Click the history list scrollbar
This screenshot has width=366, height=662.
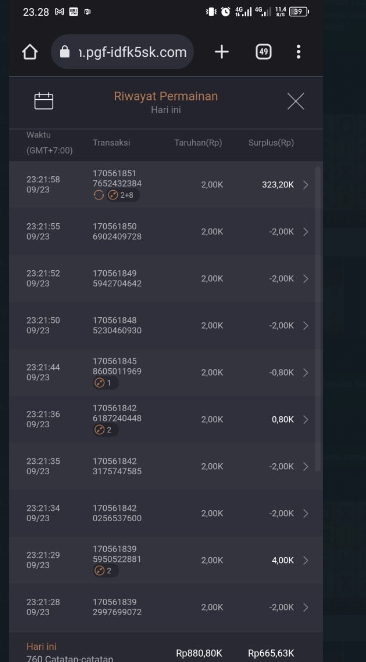click(318, 319)
